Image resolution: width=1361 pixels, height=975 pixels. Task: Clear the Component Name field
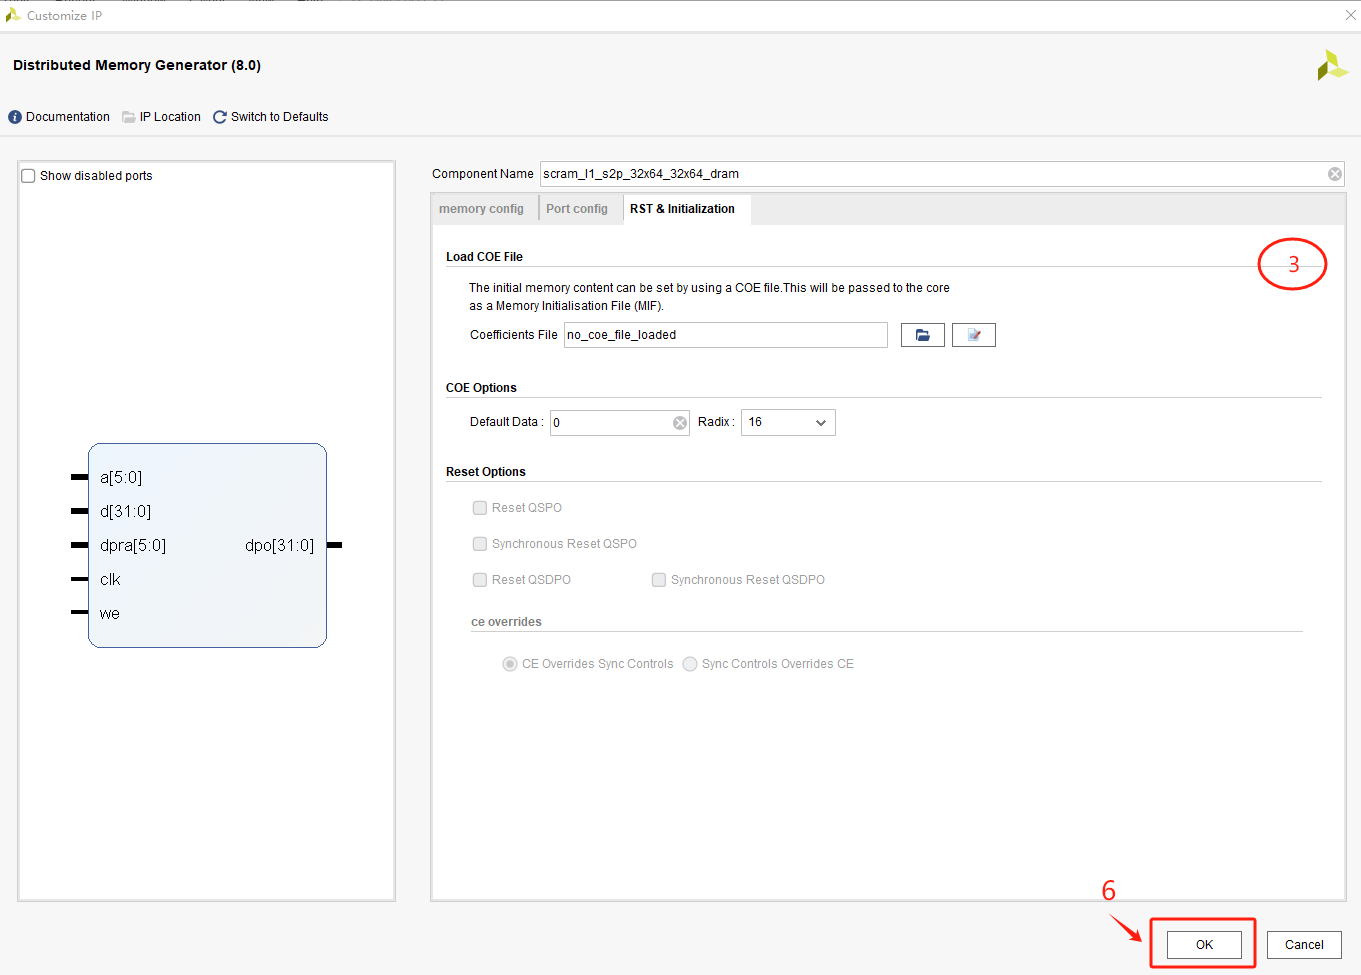[1335, 173]
